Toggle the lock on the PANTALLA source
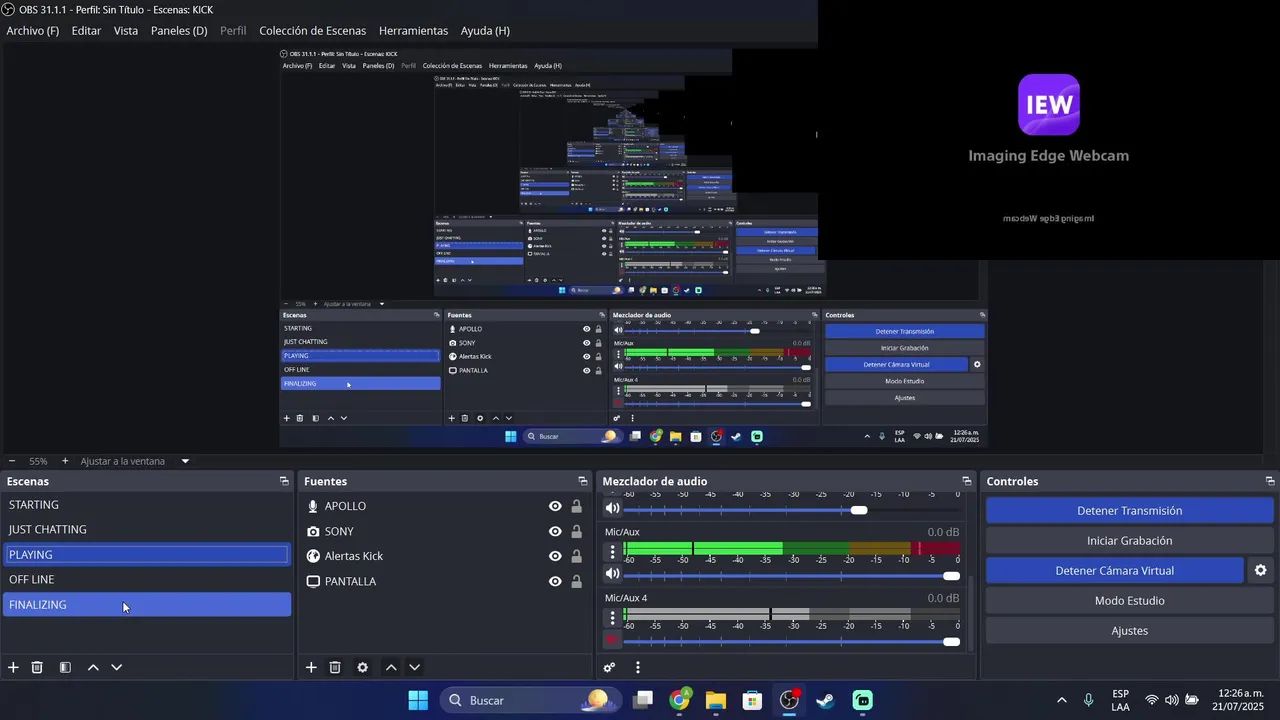The height and width of the screenshot is (720, 1280). (576, 581)
